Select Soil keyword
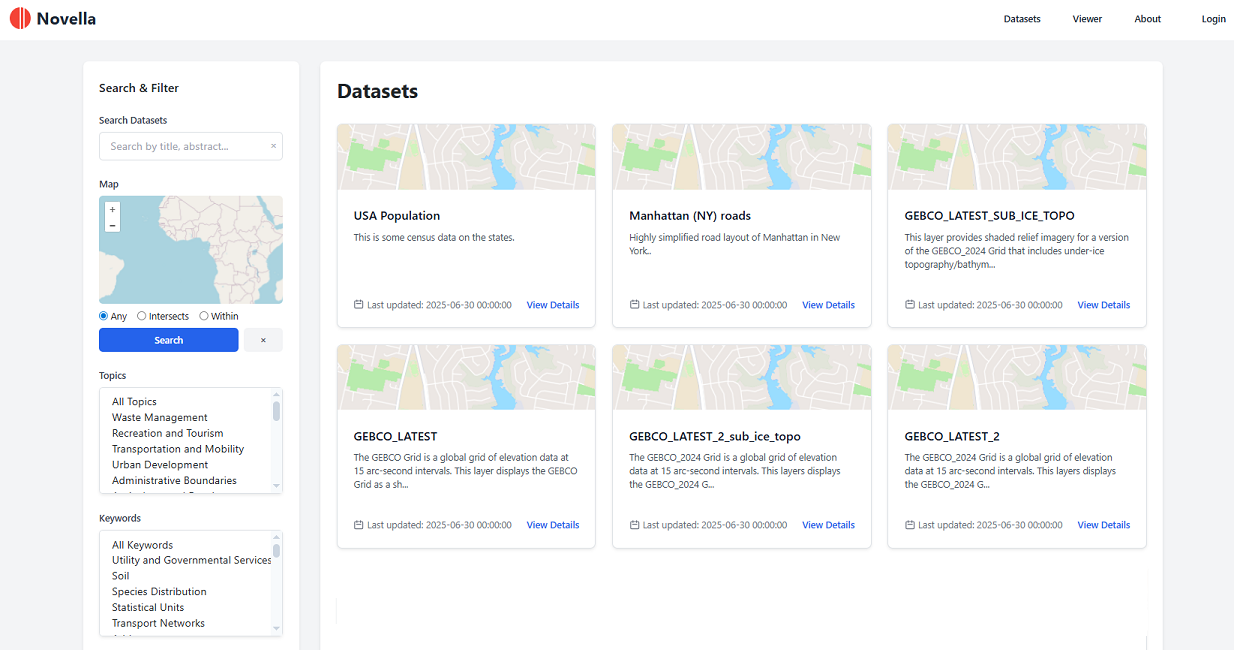Viewport: 1234px width, 650px height. click(120, 576)
